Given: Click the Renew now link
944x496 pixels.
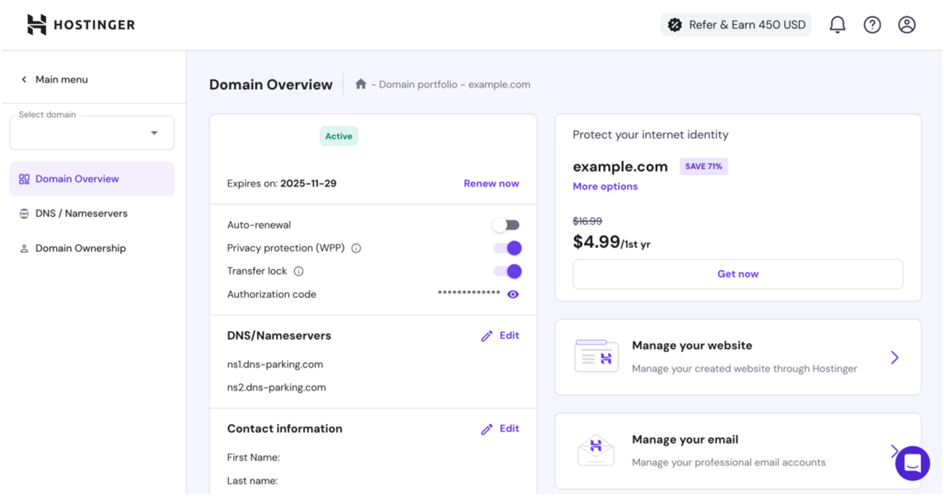Looking at the screenshot, I should [491, 184].
